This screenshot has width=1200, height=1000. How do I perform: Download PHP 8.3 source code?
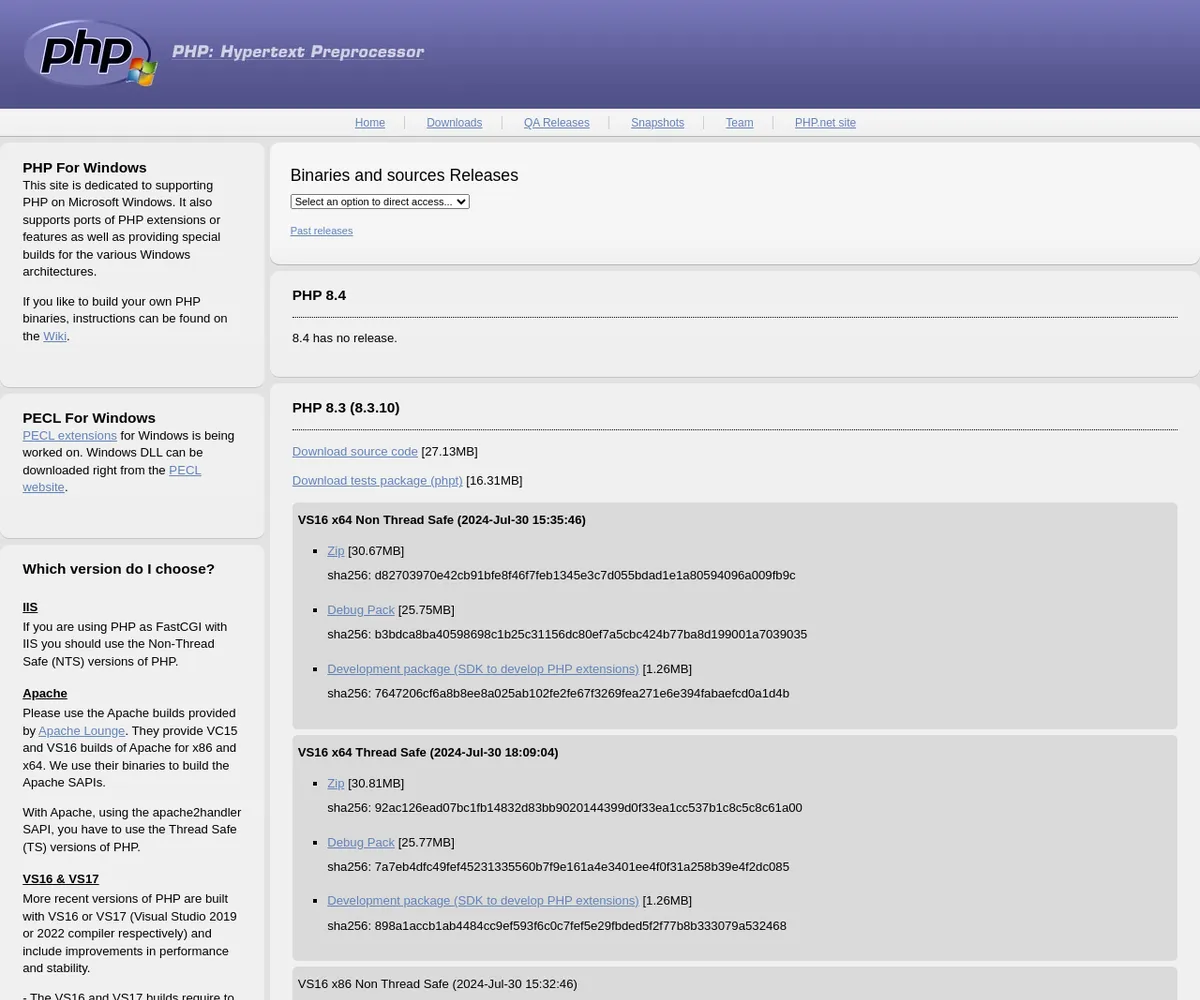355,452
